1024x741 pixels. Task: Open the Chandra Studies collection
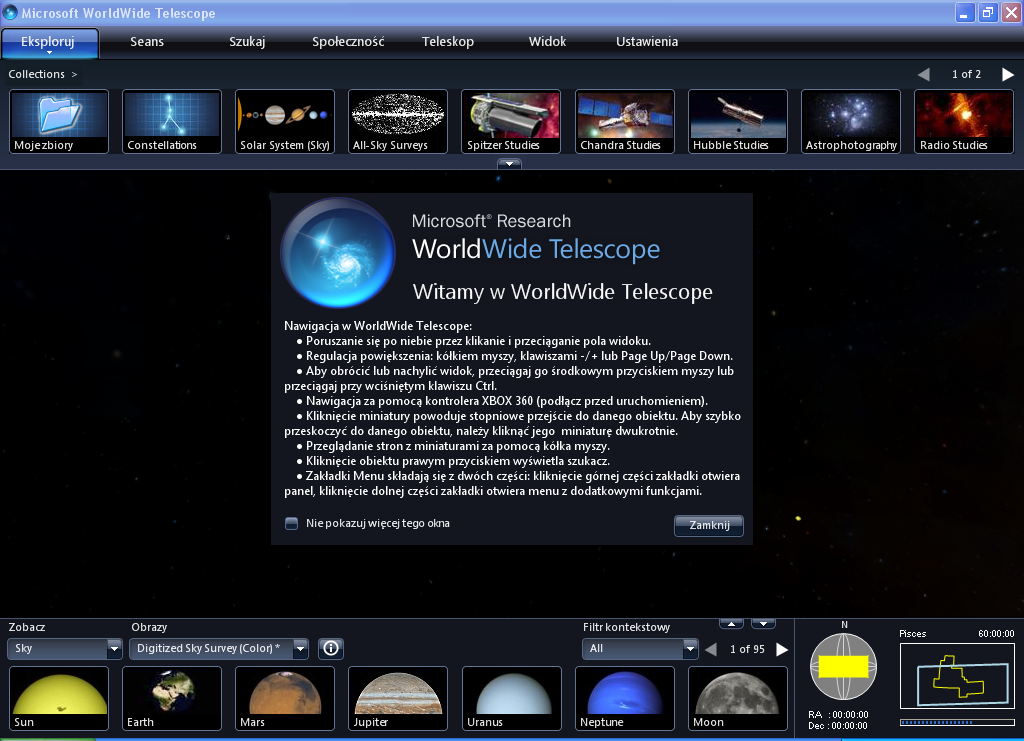click(x=624, y=118)
